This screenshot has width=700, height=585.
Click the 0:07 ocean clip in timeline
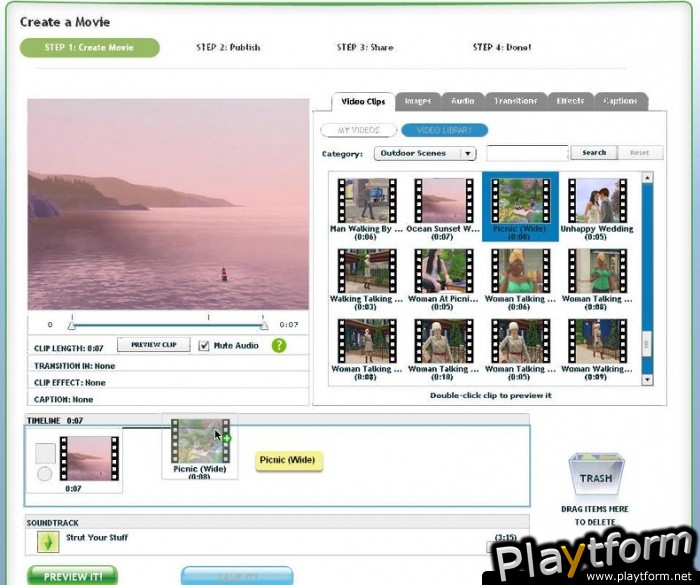[89, 458]
